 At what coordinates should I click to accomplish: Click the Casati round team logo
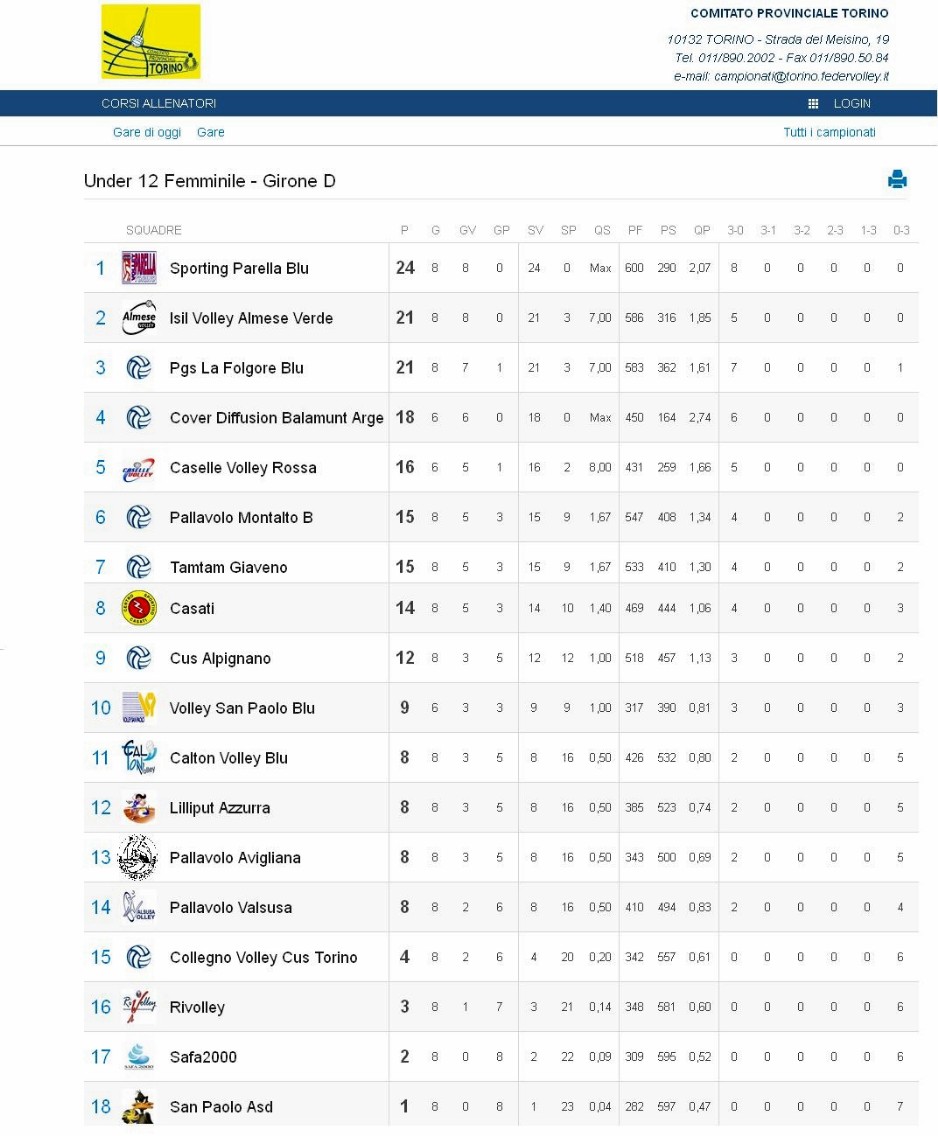tap(139, 608)
